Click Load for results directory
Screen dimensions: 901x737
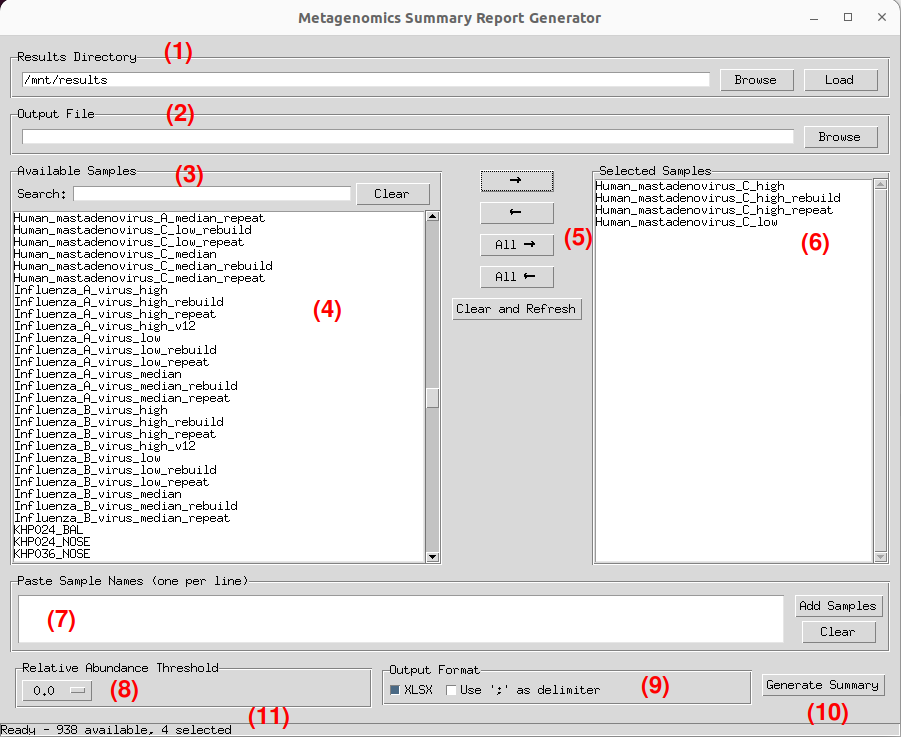839,80
